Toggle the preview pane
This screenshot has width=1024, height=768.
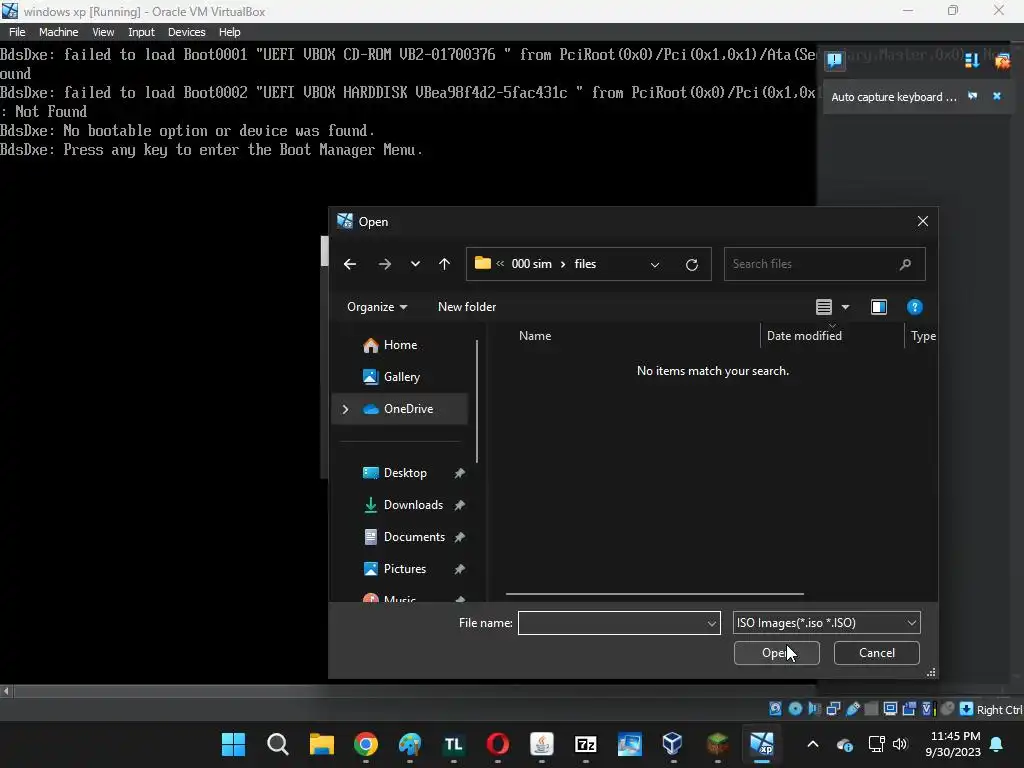pos(879,307)
